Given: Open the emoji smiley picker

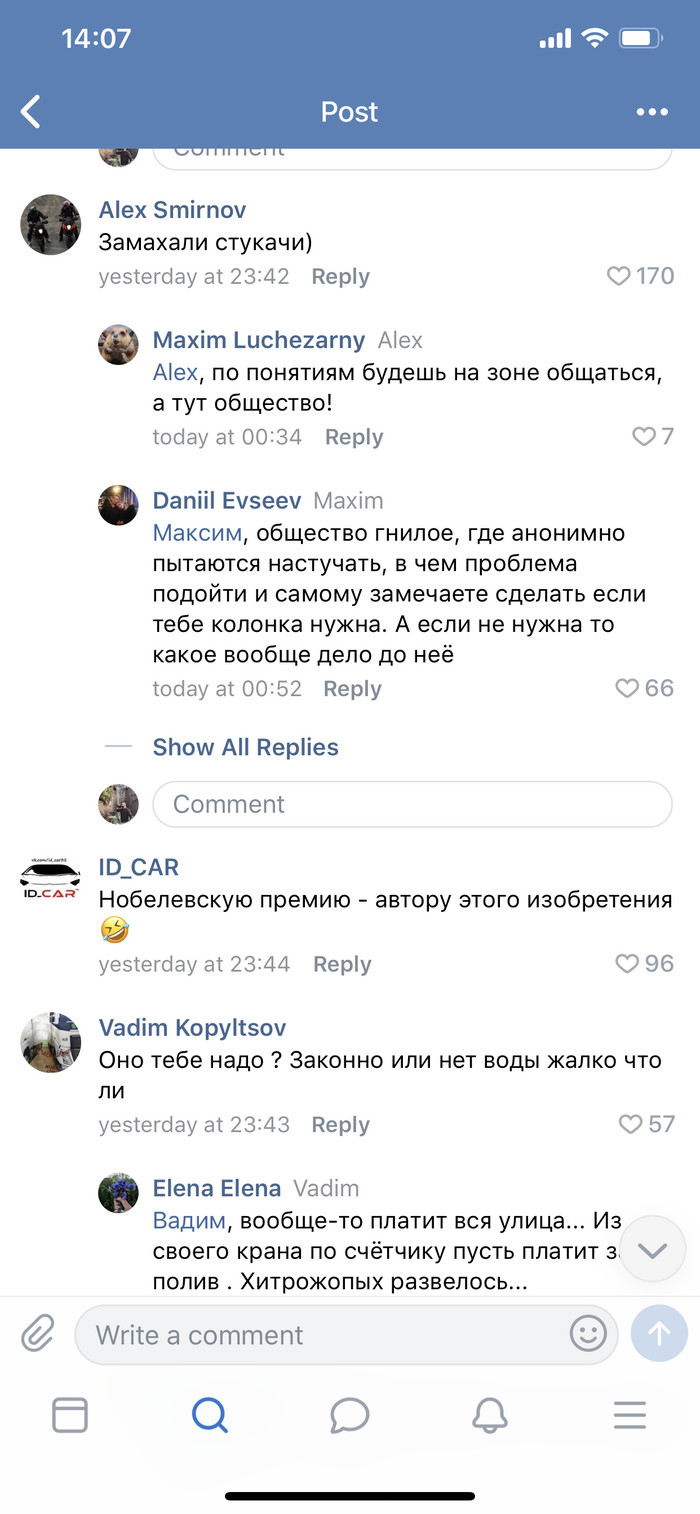Looking at the screenshot, I should click(588, 1334).
